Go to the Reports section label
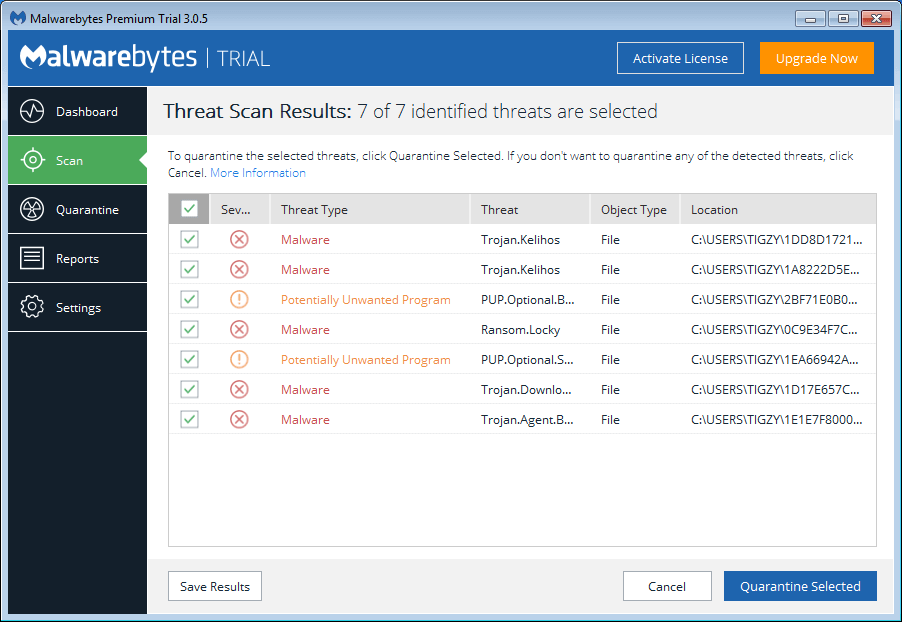This screenshot has height=622, width=902. tap(77, 259)
